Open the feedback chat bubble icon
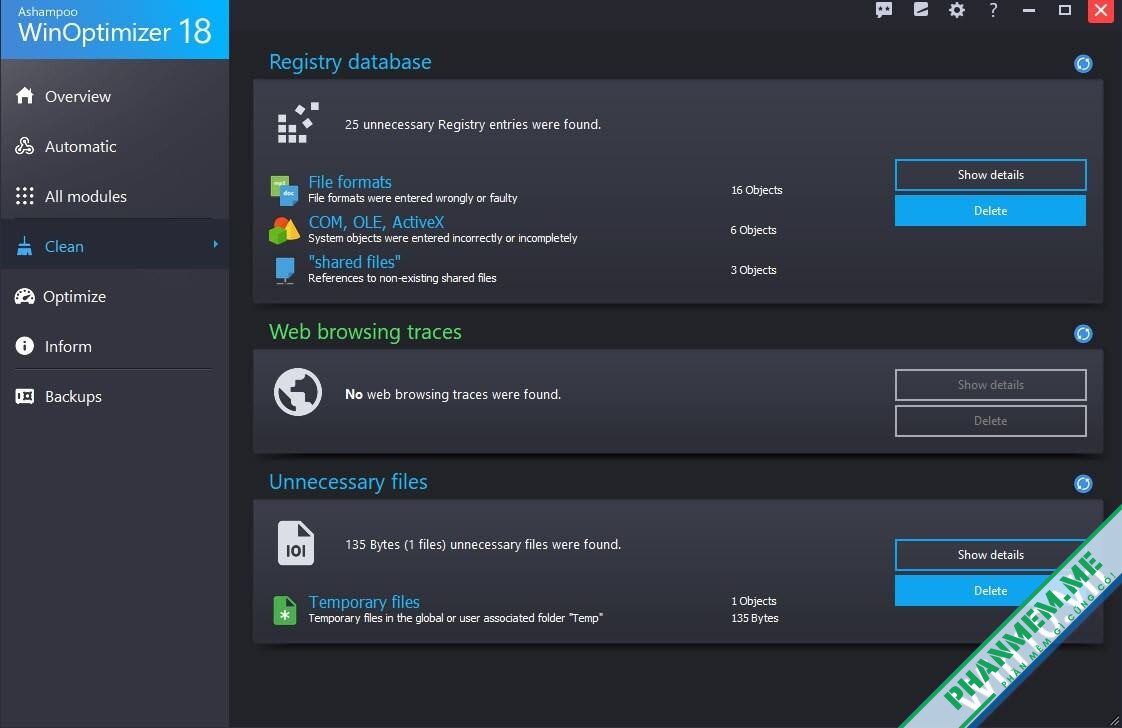Screen dimensions: 1122x728 pyautogui.click(x=884, y=10)
